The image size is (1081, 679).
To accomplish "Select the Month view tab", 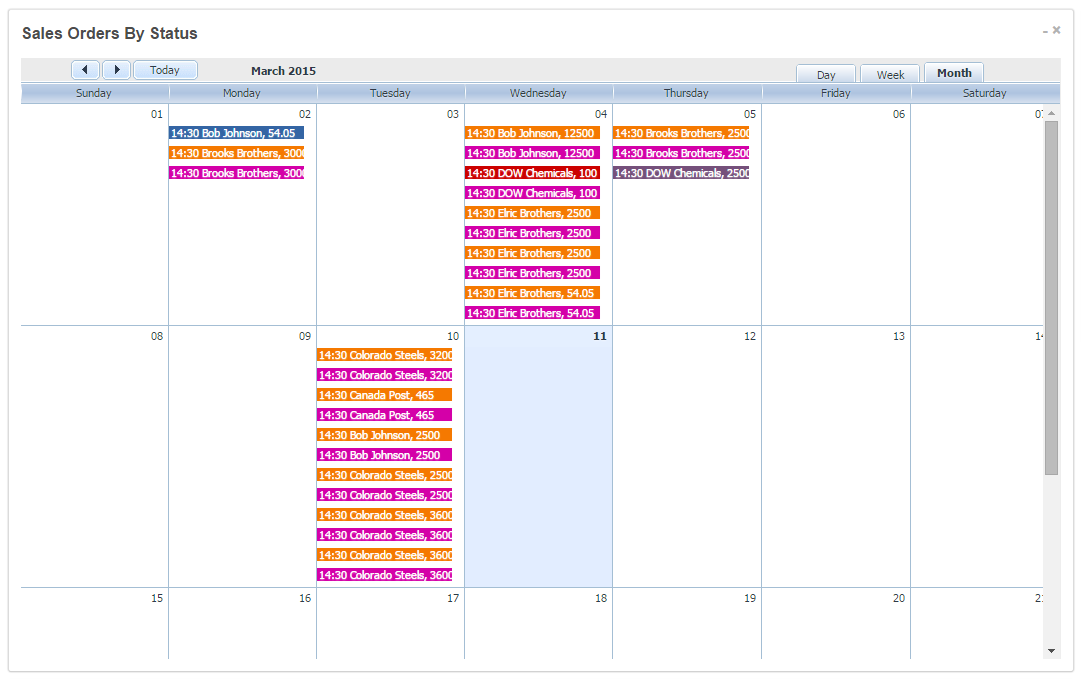I will coord(954,73).
